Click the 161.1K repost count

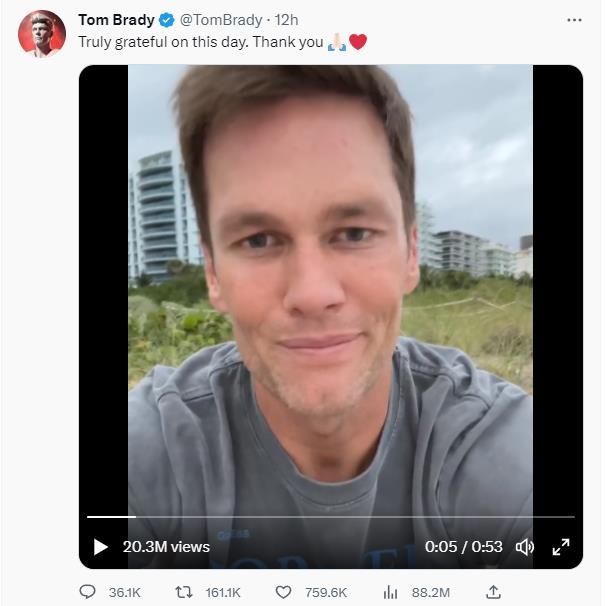222,592
